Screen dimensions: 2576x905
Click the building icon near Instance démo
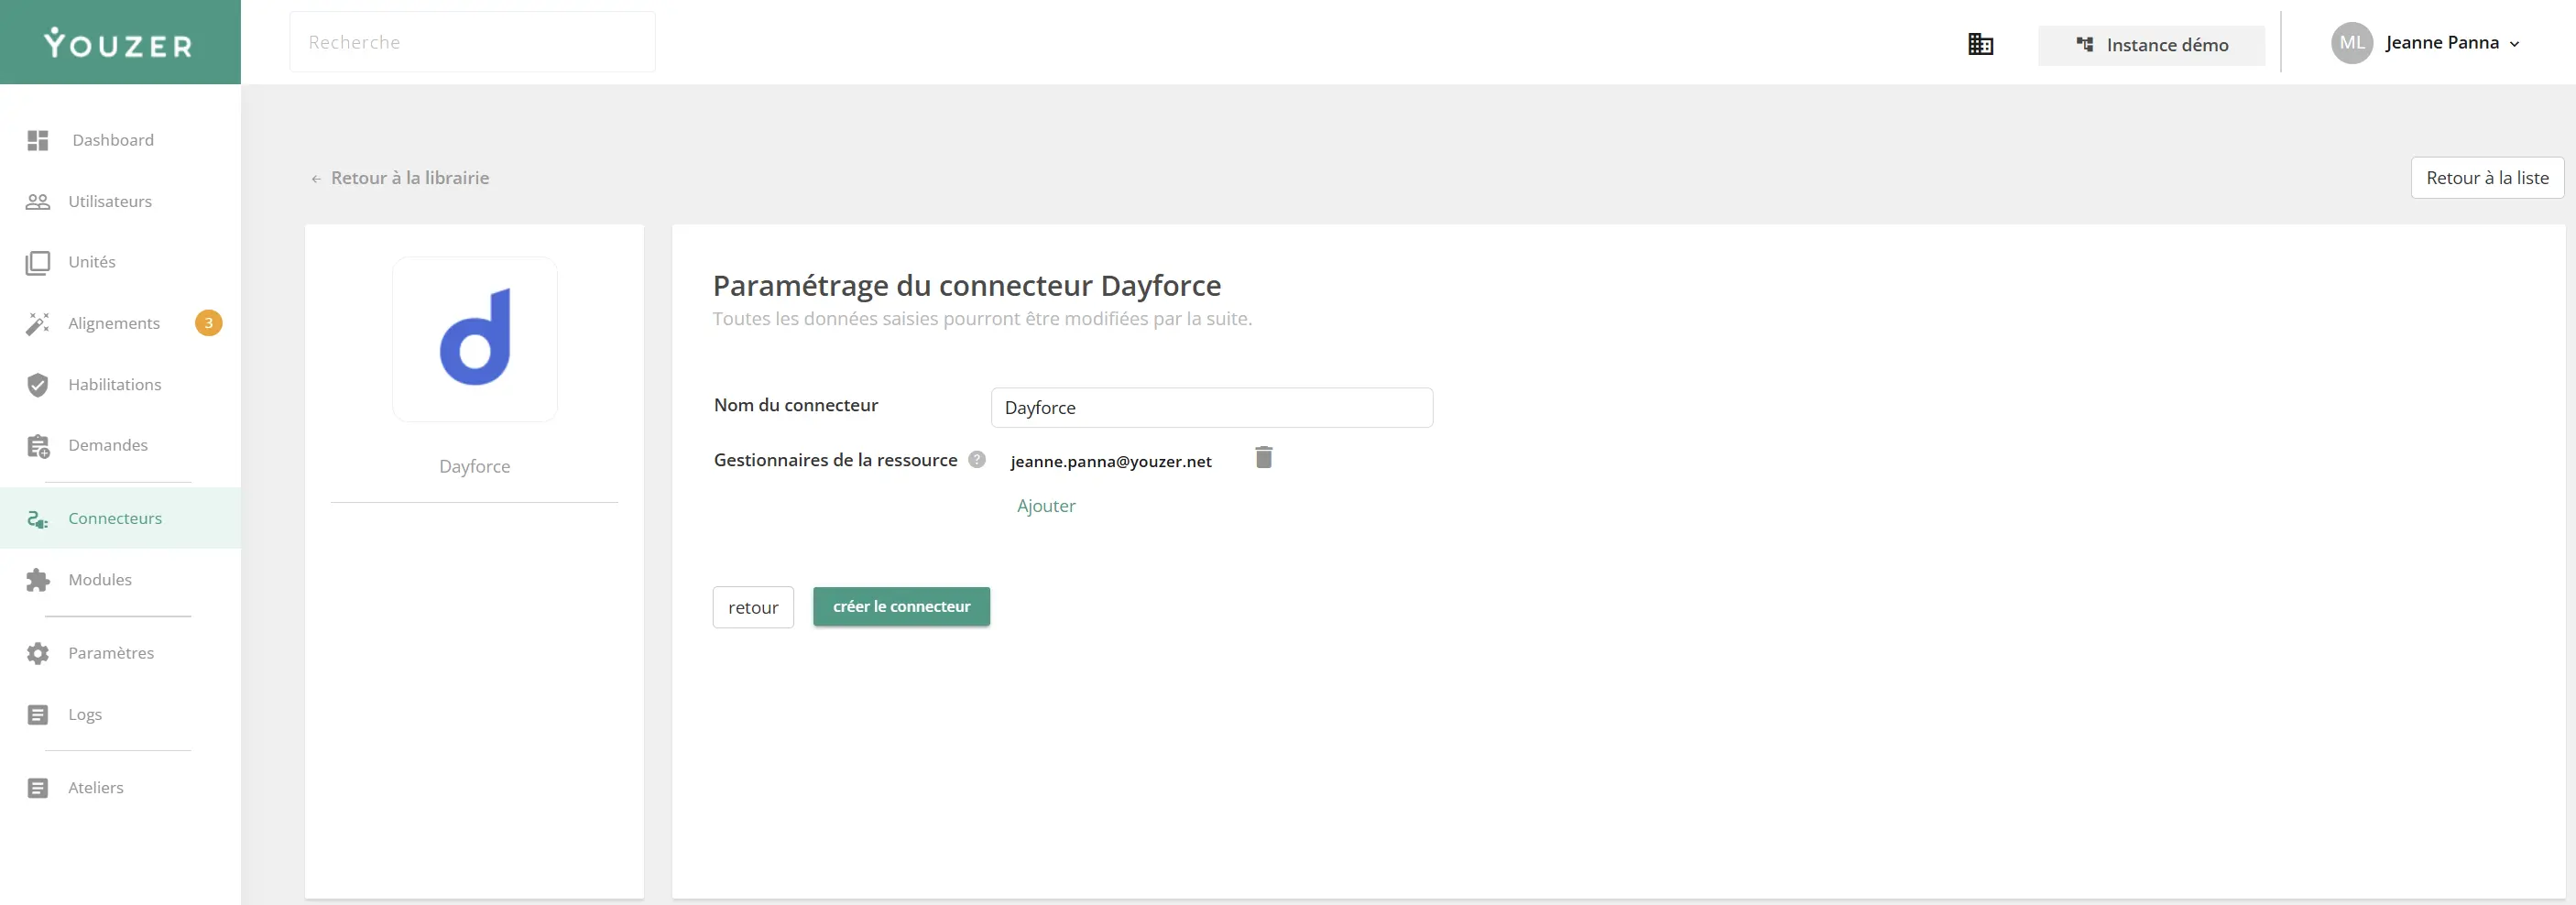(1981, 44)
